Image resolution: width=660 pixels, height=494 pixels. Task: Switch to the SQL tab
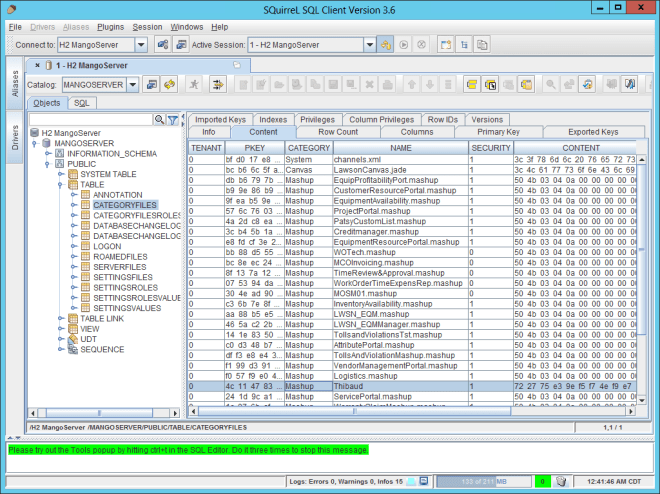pos(82,103)
